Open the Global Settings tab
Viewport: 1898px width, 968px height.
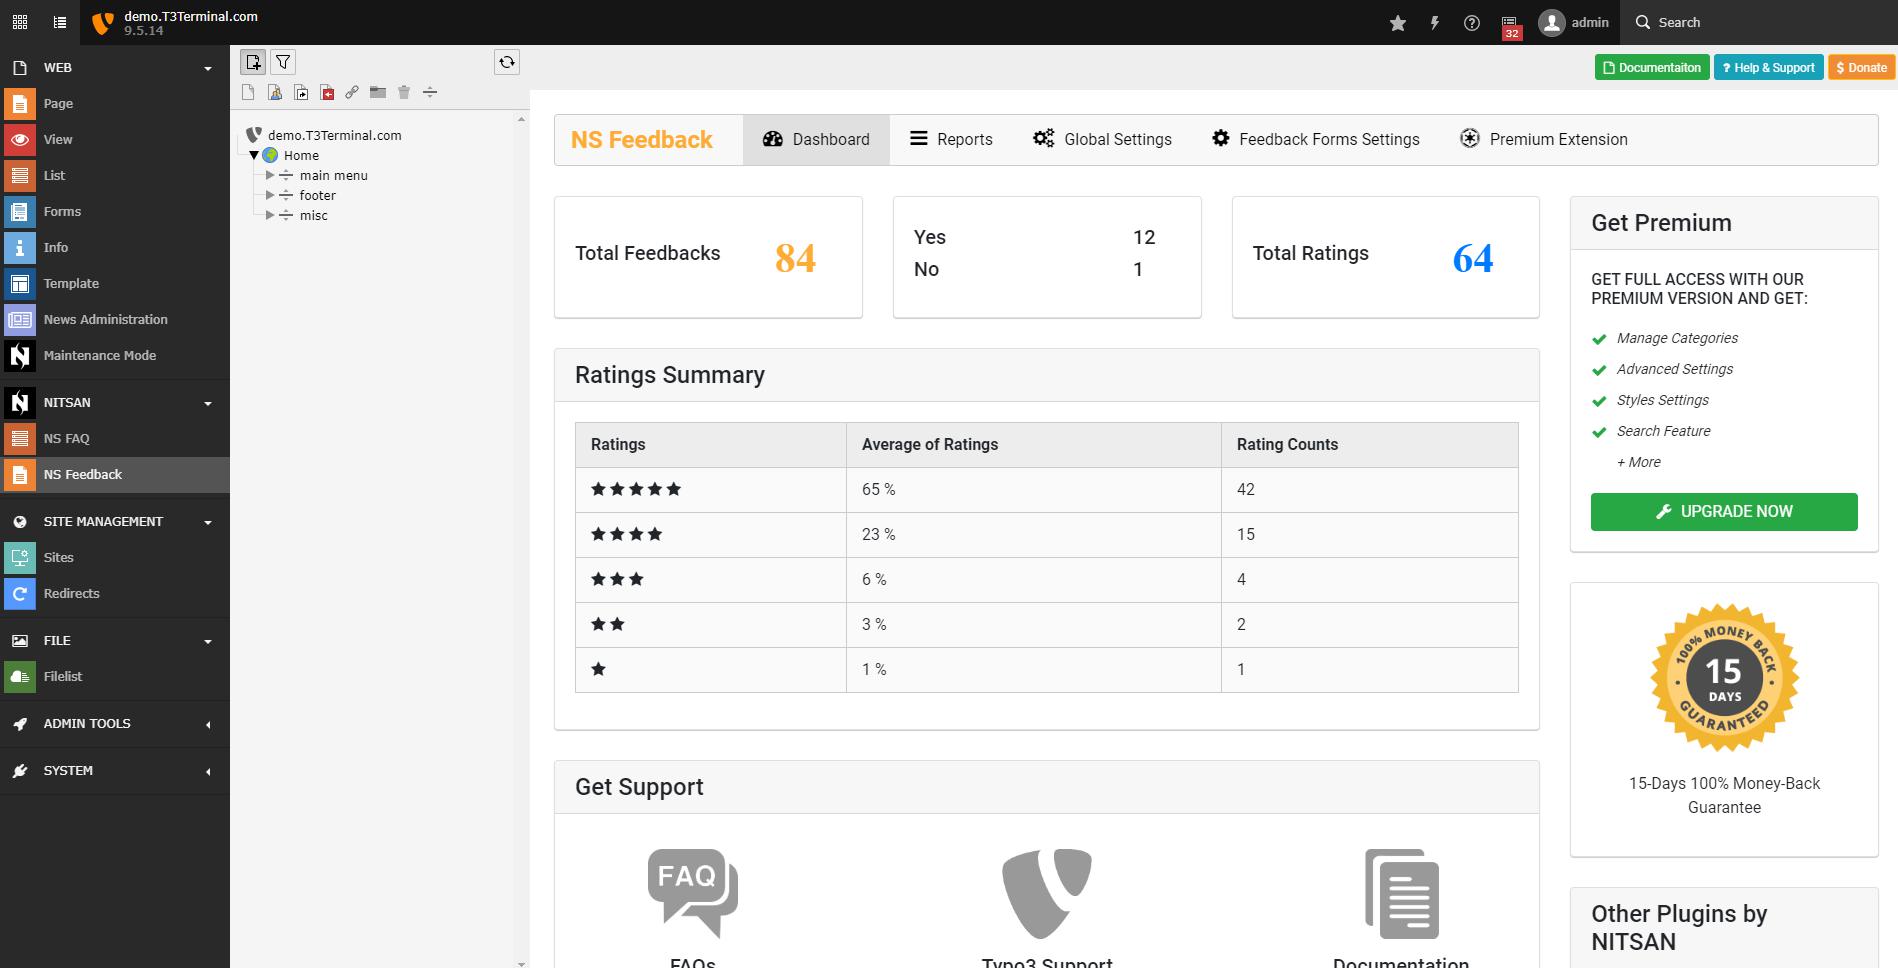(x=1102, y=139)
